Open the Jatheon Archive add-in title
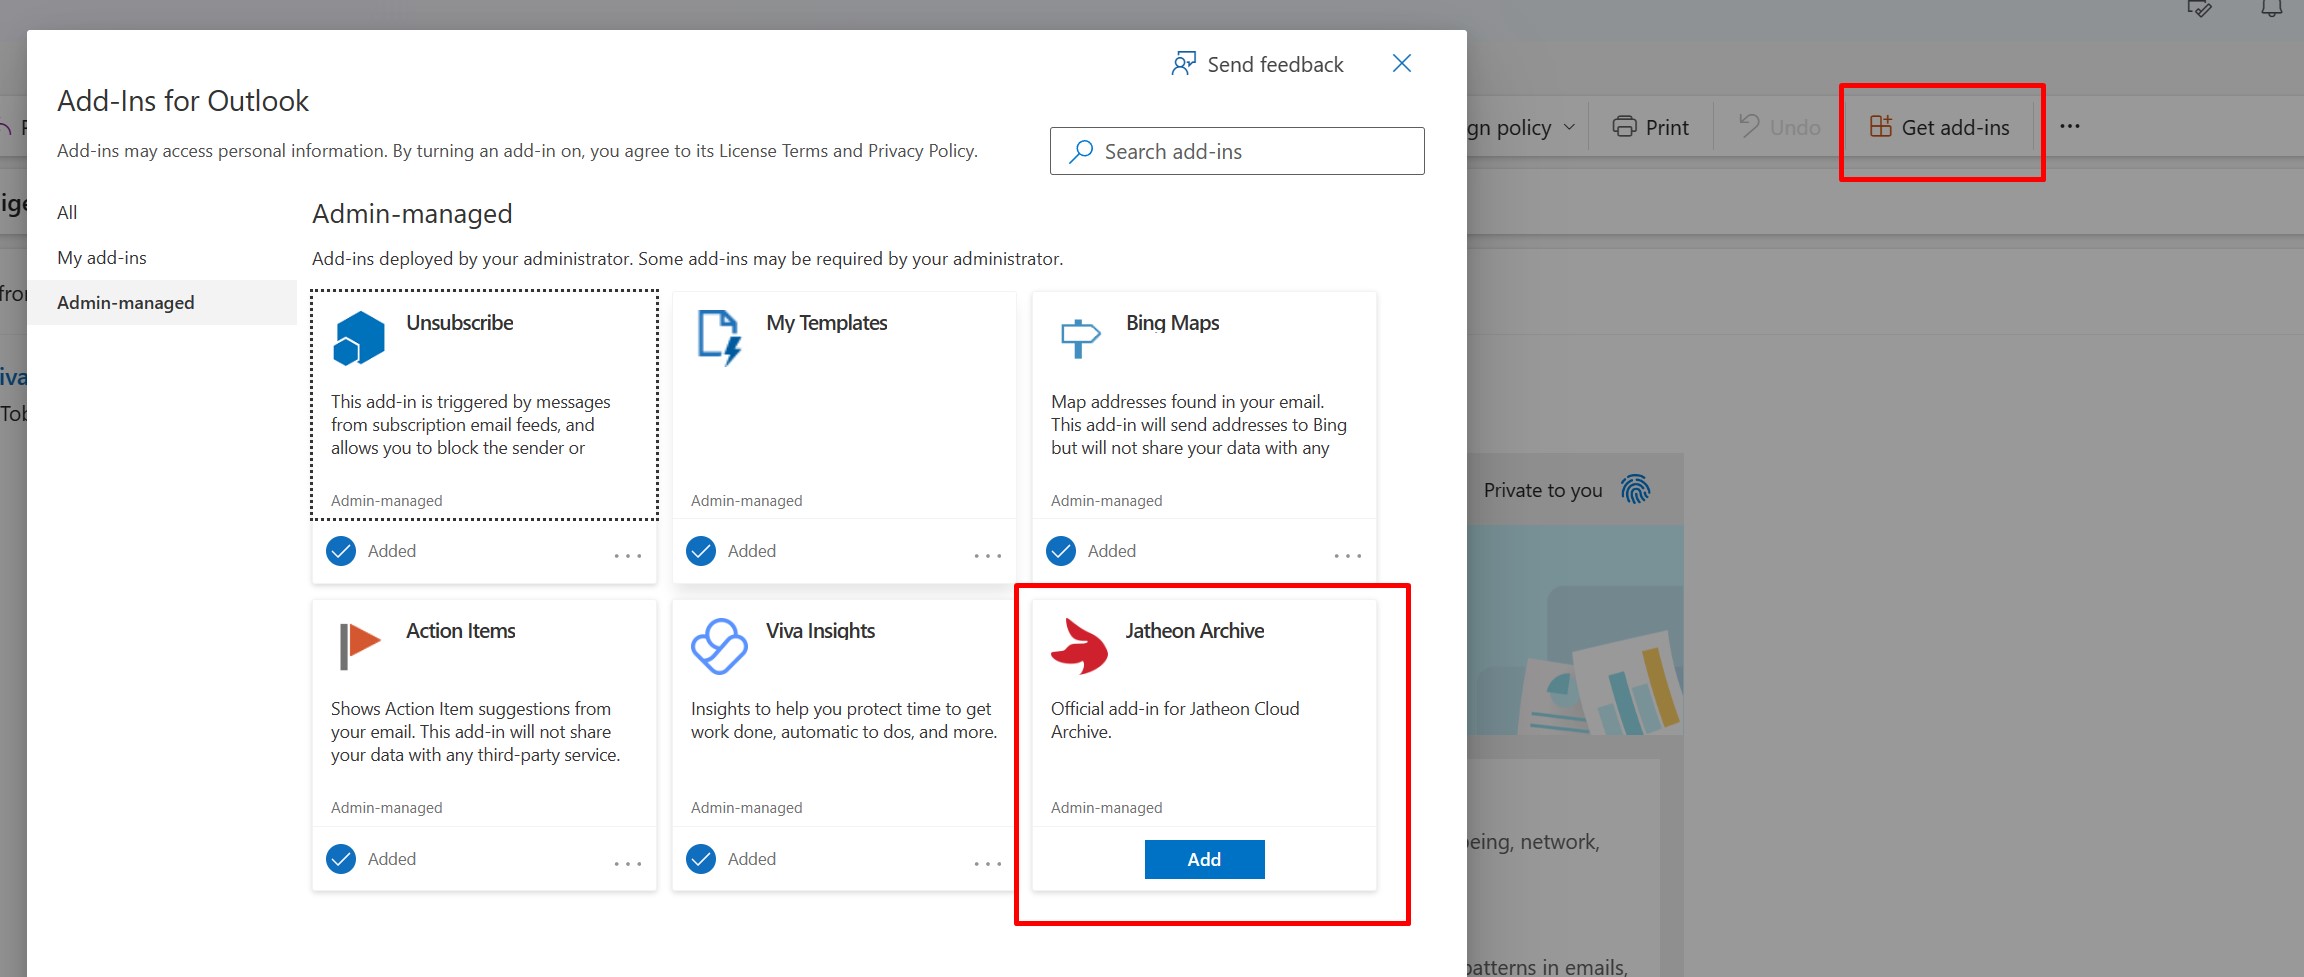 point(1195,630)
